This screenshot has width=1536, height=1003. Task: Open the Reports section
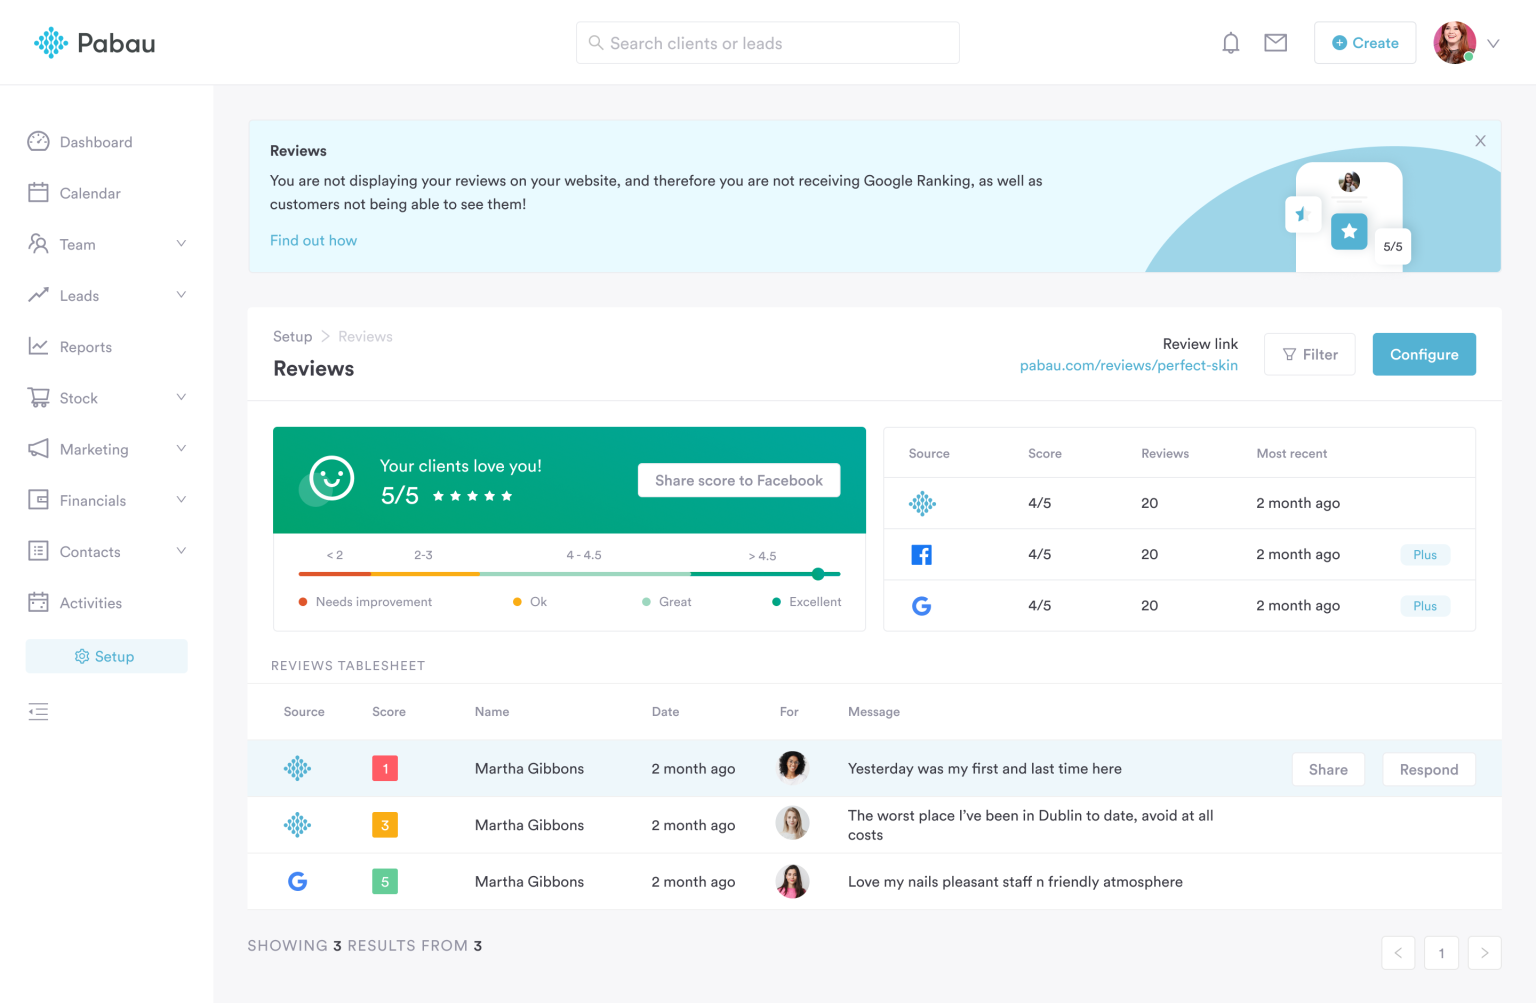(x=86, y=346)
